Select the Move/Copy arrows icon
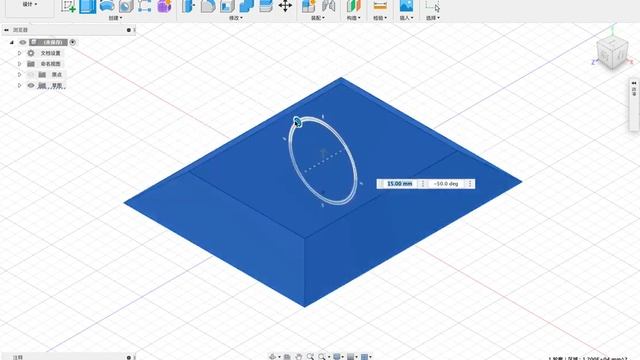The width and height of the screenshot is (640, 360). tap(285, 6)
